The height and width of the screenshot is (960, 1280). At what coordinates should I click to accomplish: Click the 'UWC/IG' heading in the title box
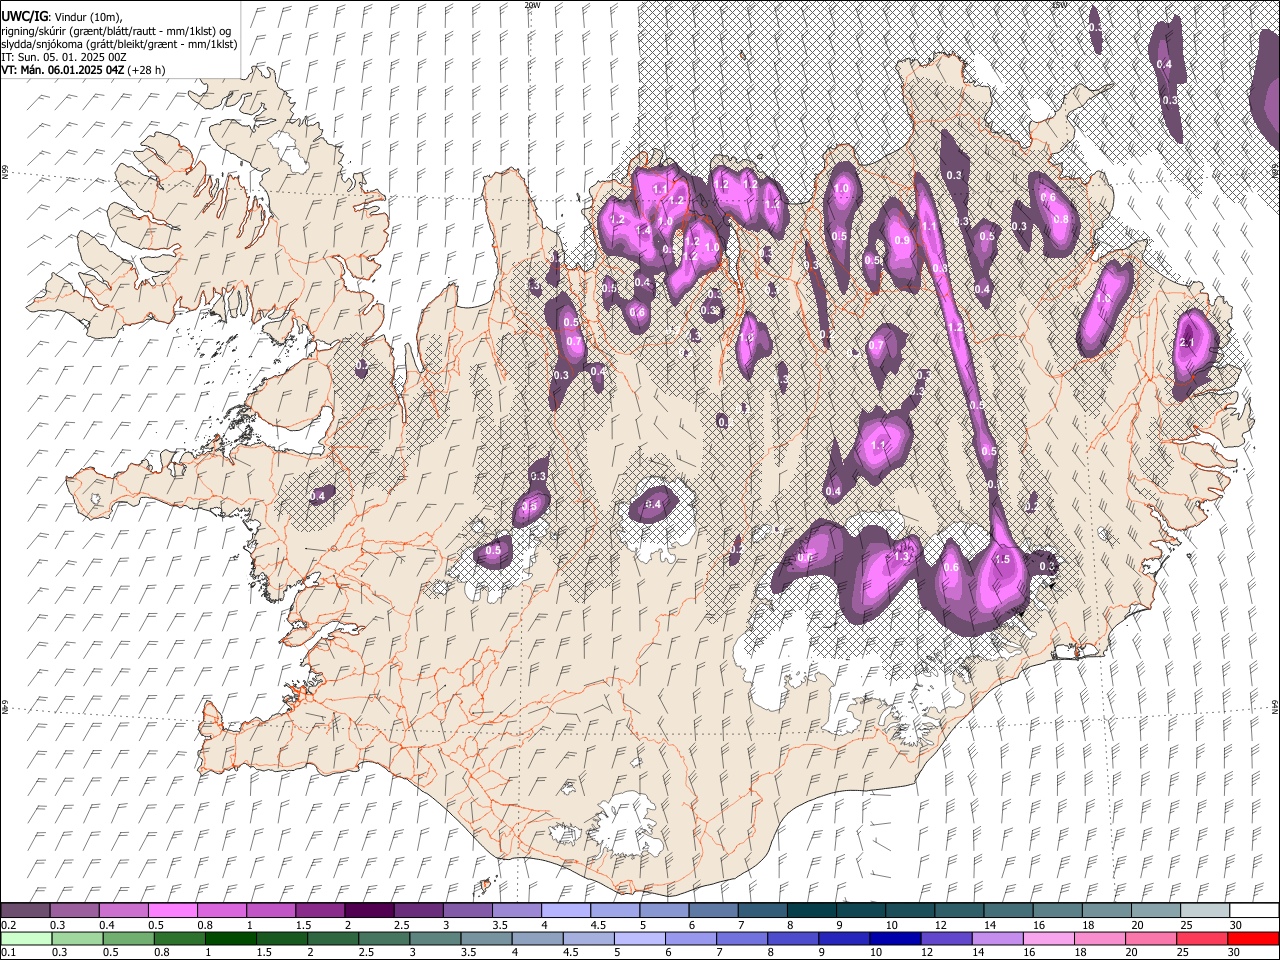point(24,16)
